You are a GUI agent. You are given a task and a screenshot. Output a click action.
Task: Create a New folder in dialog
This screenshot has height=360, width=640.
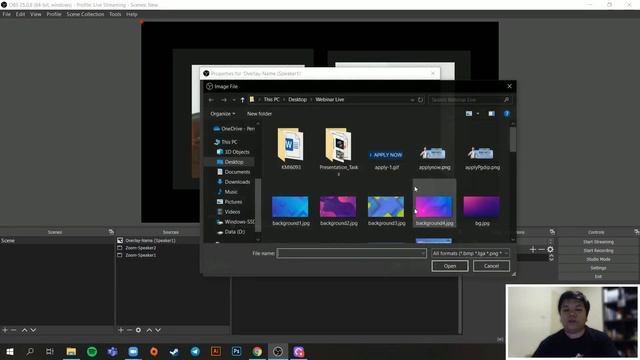pyautogui.click(x=259, y=114)
